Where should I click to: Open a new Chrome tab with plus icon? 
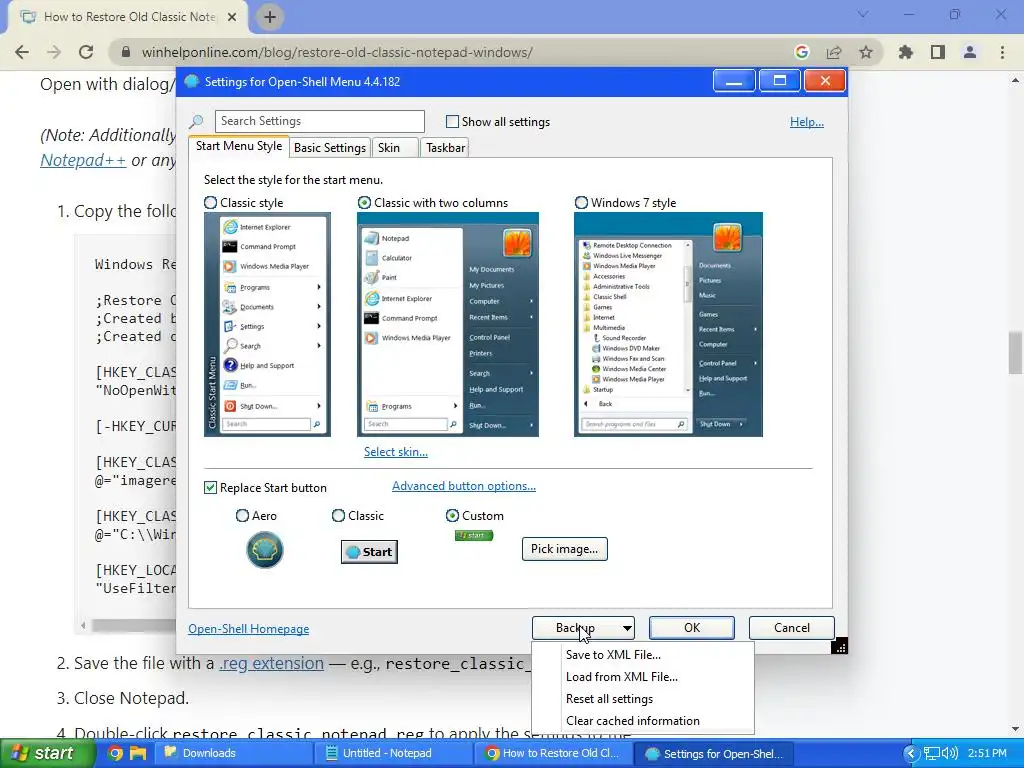pyautogui.click(x=270, y=17)
